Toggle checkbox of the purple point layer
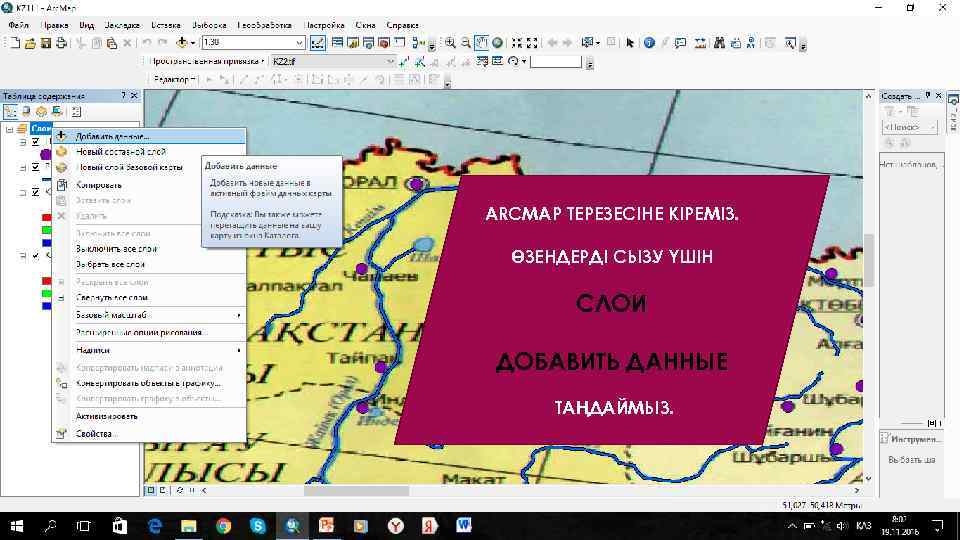 point(36,141)
